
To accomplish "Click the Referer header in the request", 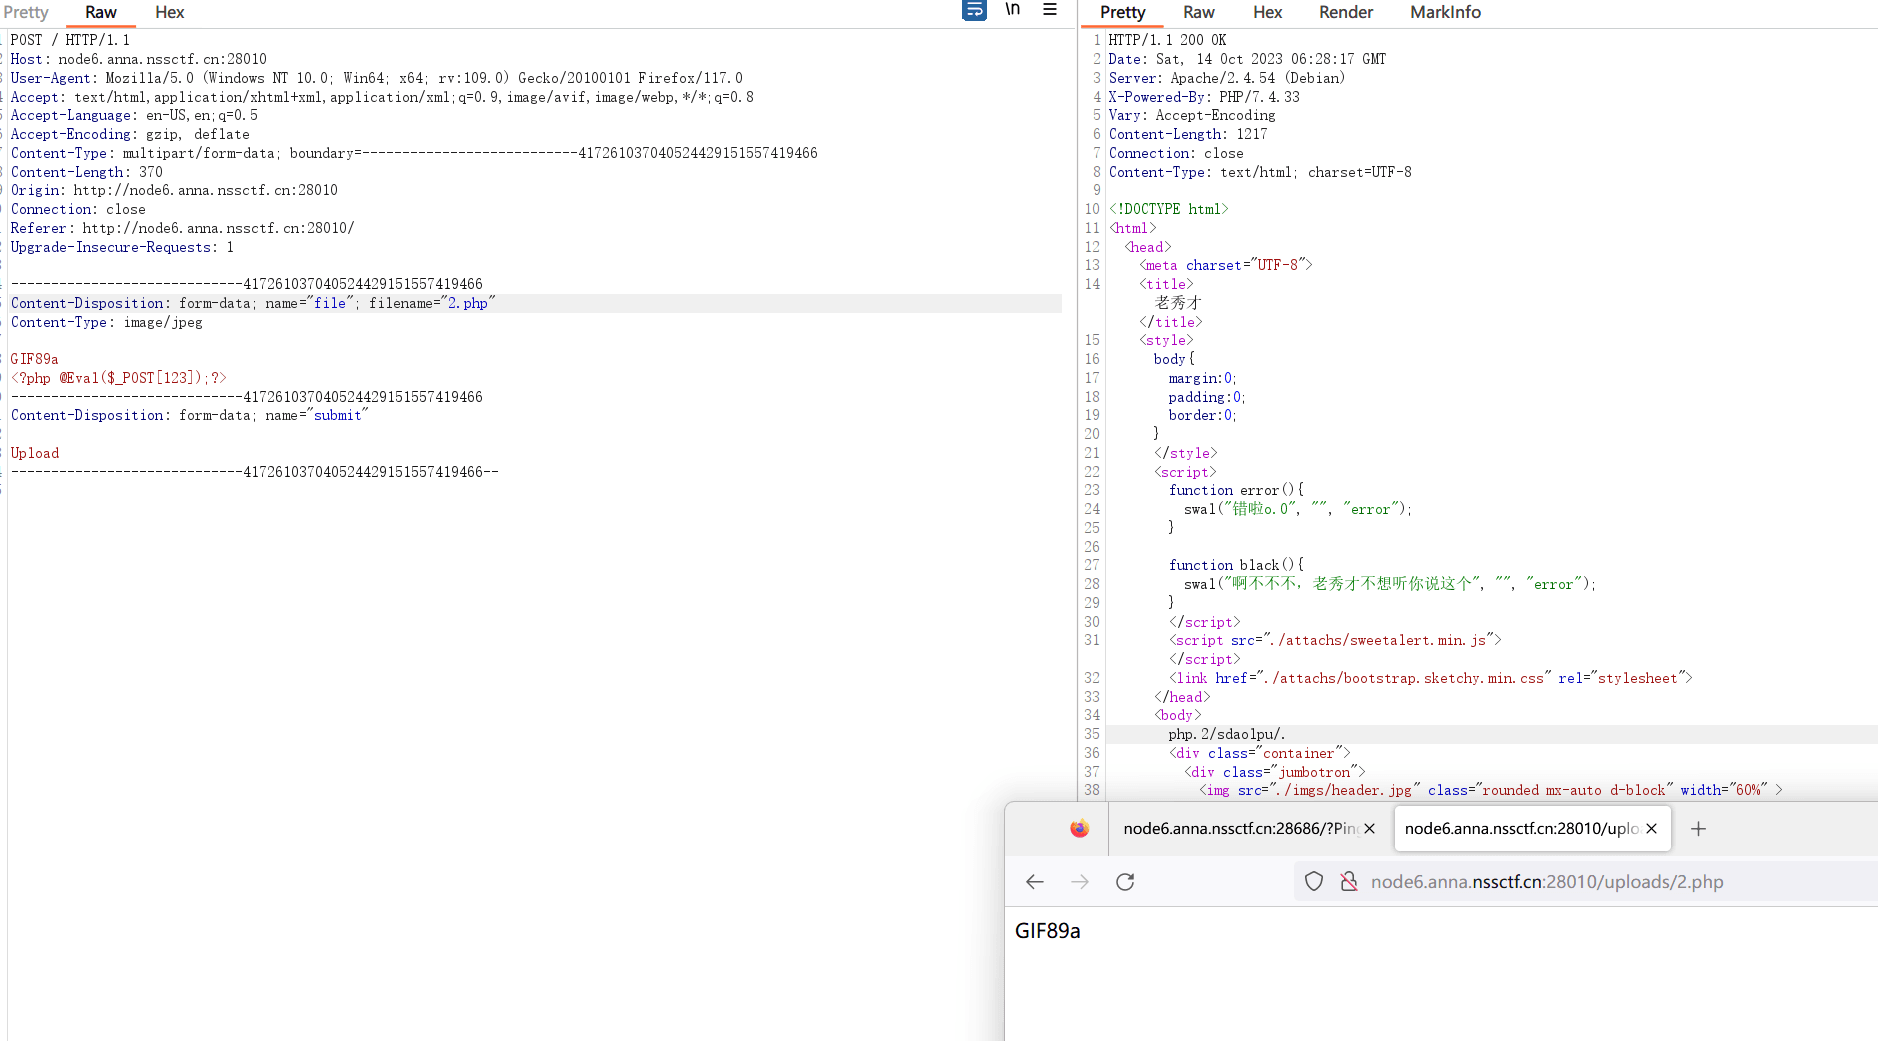I will (183, 228).
